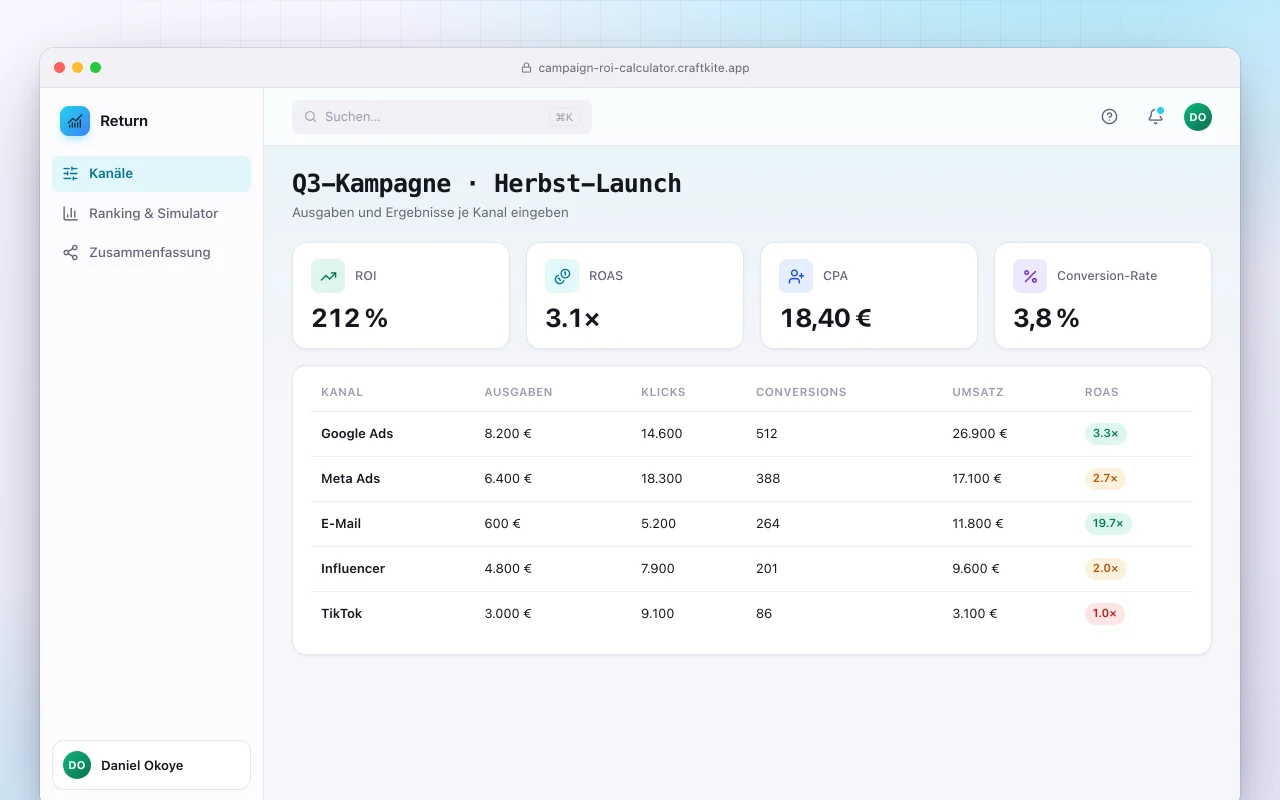Go to Zusammenfassung page
The height and width of the screenshot is (800, 1280).
pos(151,253)
